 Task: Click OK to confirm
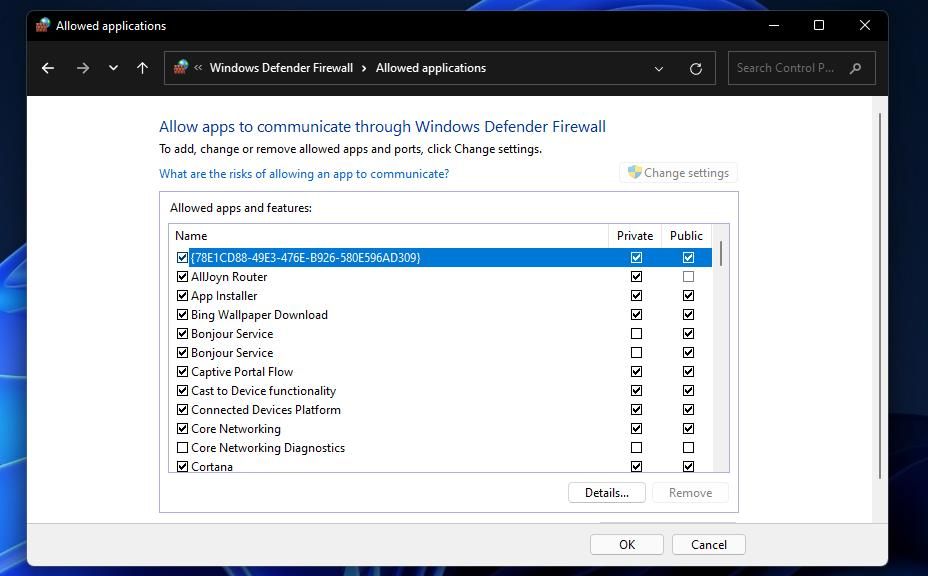[627, 545]
